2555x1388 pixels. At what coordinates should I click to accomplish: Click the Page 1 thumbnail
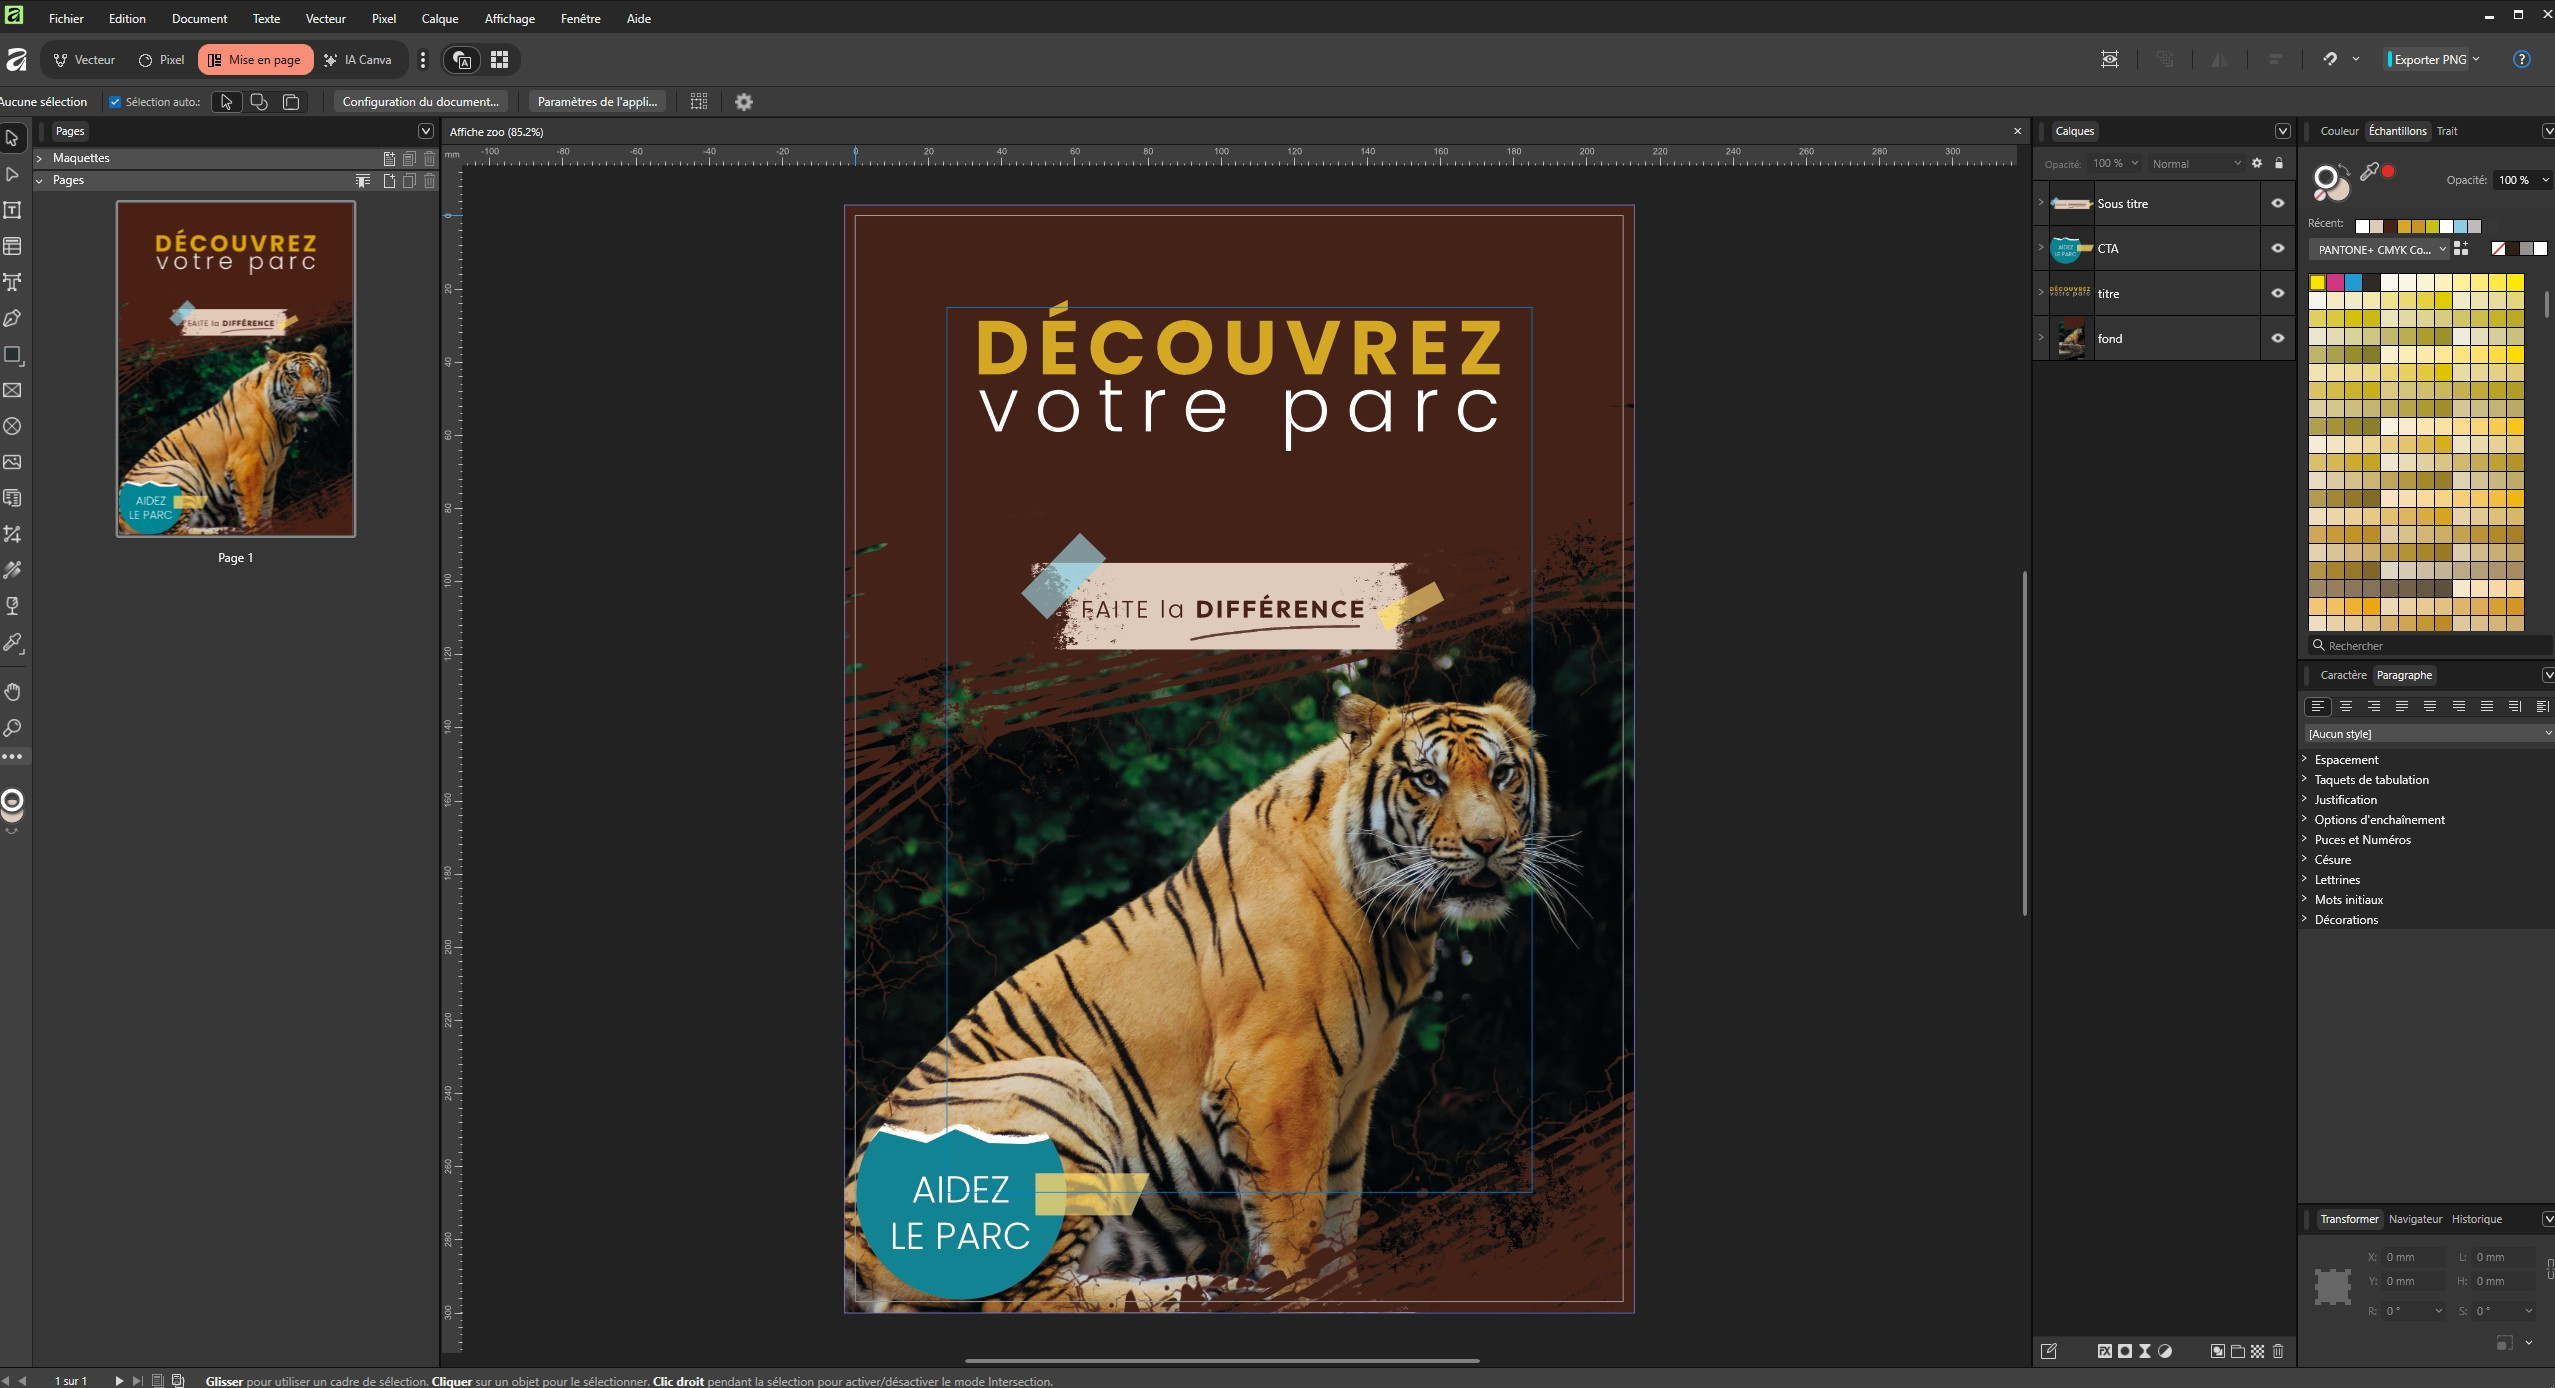point(236,369)
